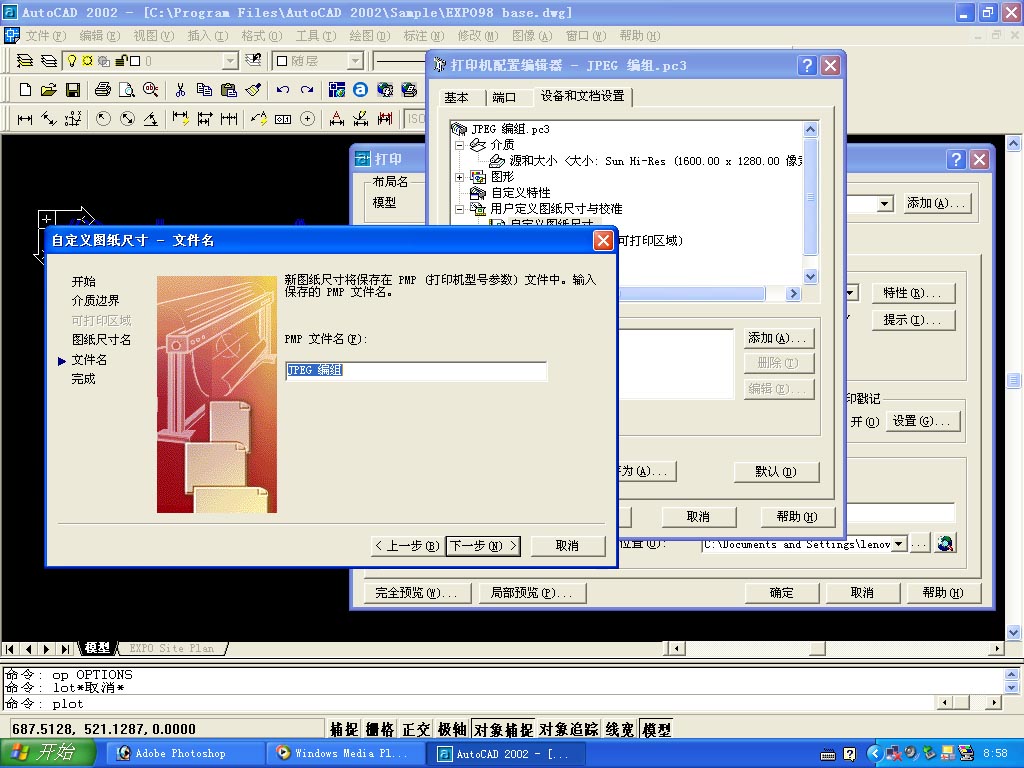This screenshot has width=1024, height=768.
Task: Toggle the 模型 model space status button
Action: (656, 729)
